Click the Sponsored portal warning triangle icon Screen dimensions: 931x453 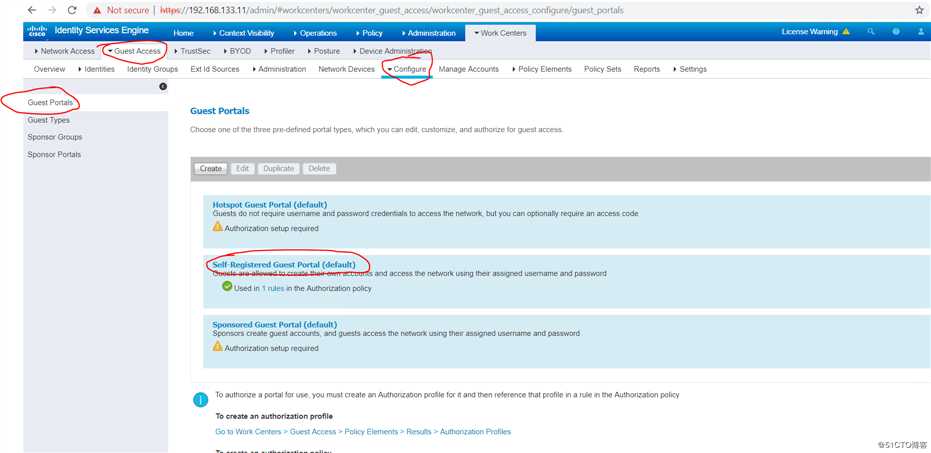point(218,347)
